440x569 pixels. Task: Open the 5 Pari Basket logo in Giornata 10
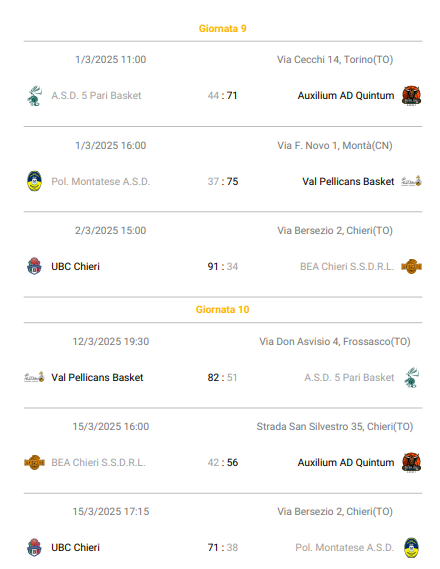point(411,377)
